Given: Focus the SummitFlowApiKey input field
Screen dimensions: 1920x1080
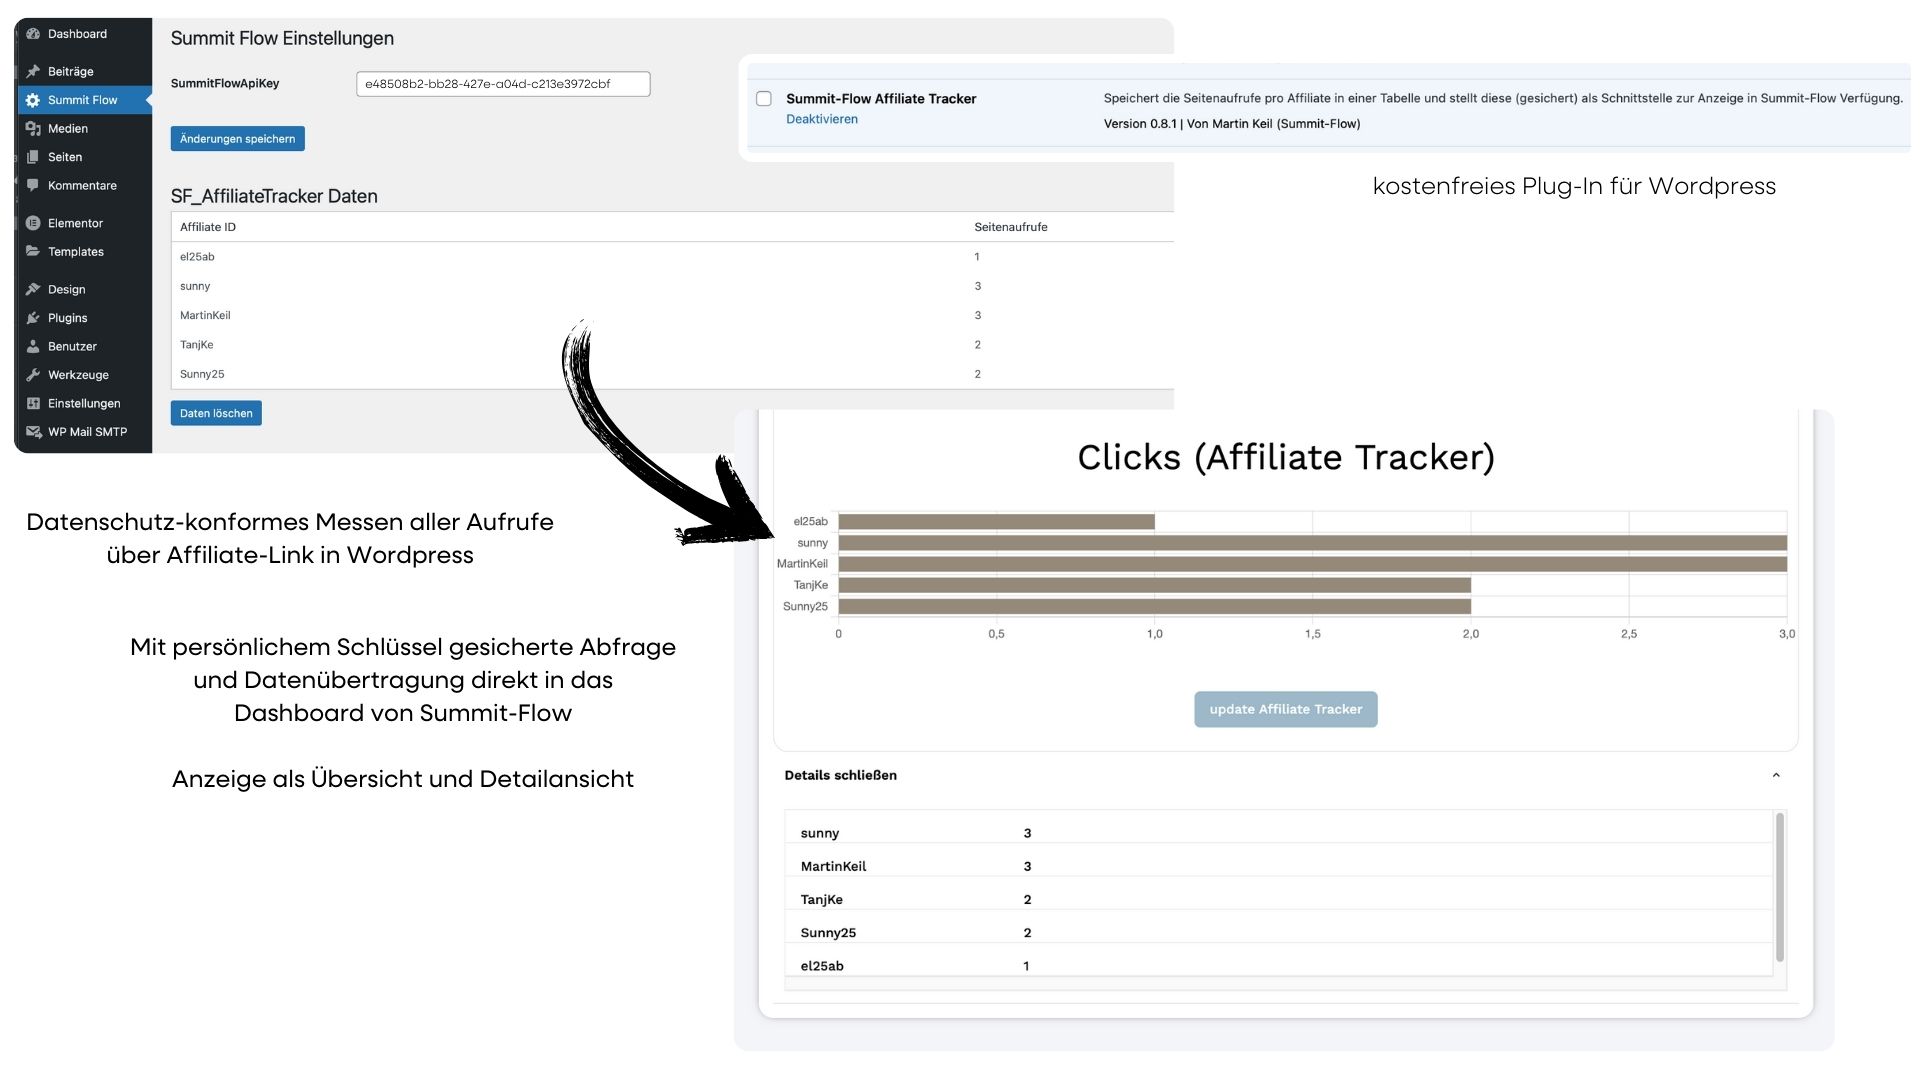Looking at the screenshot, I should point(503,84).
